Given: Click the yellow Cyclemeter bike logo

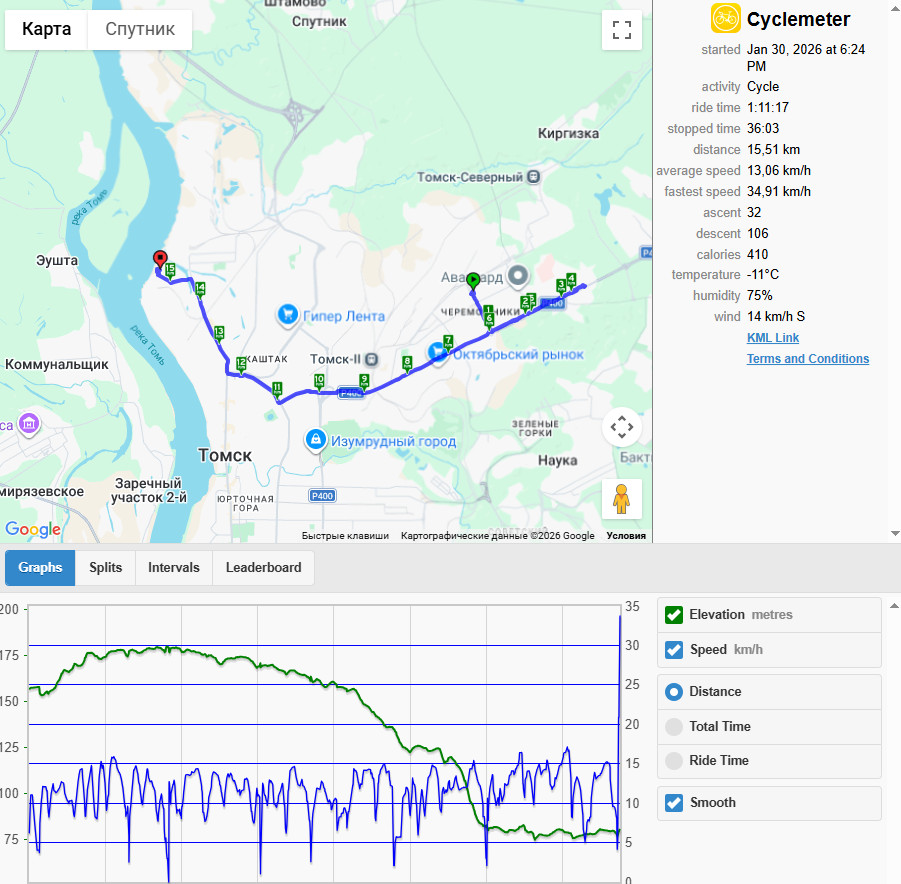Looking at the screenshot, I should 725,18.
